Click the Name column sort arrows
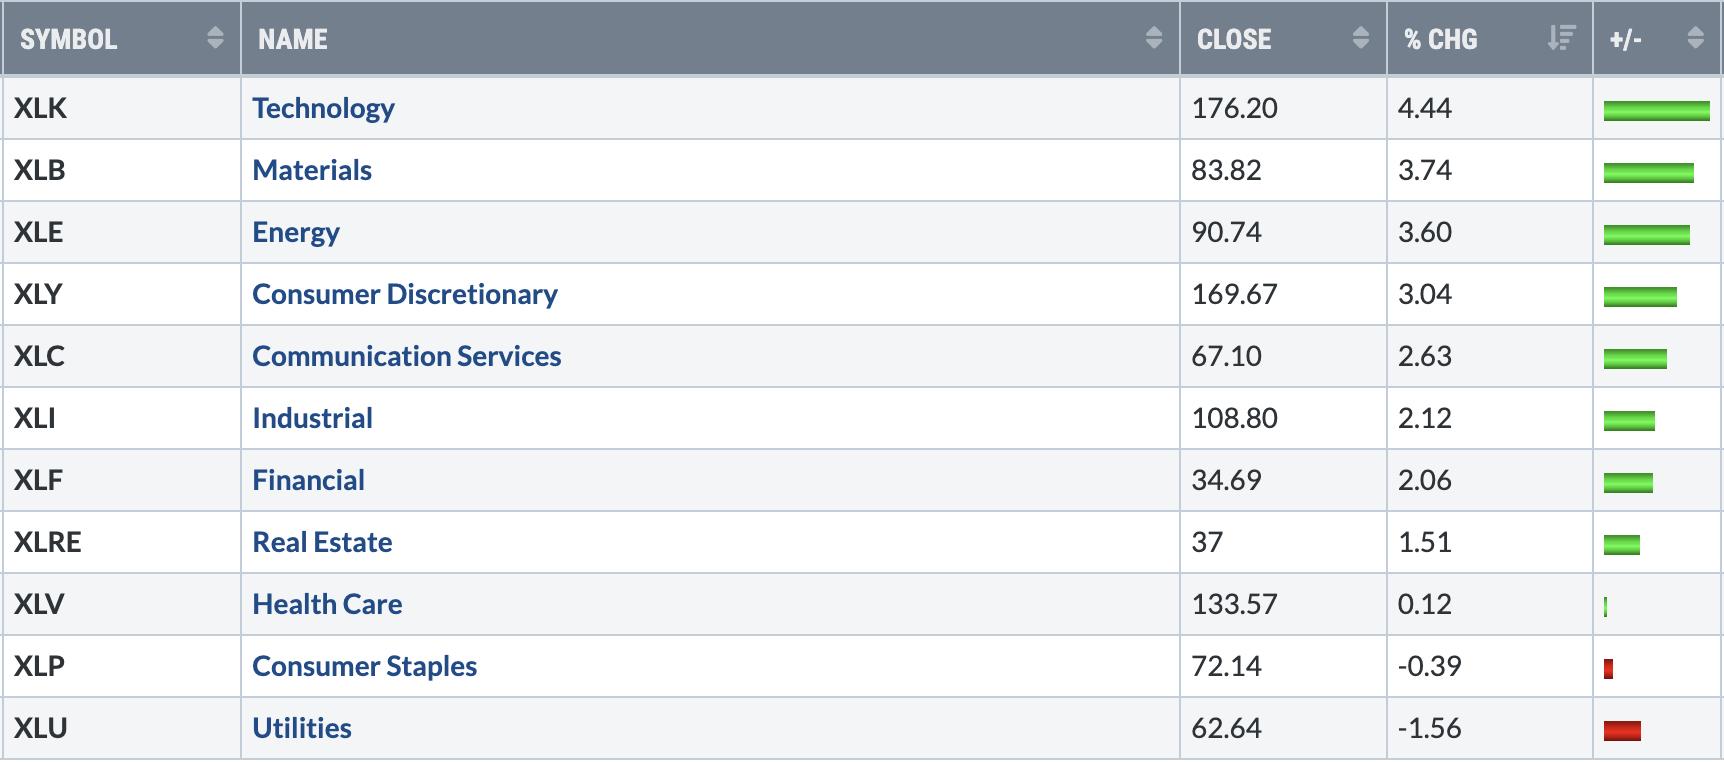 pyautogui.click(x=1154, y=39)
